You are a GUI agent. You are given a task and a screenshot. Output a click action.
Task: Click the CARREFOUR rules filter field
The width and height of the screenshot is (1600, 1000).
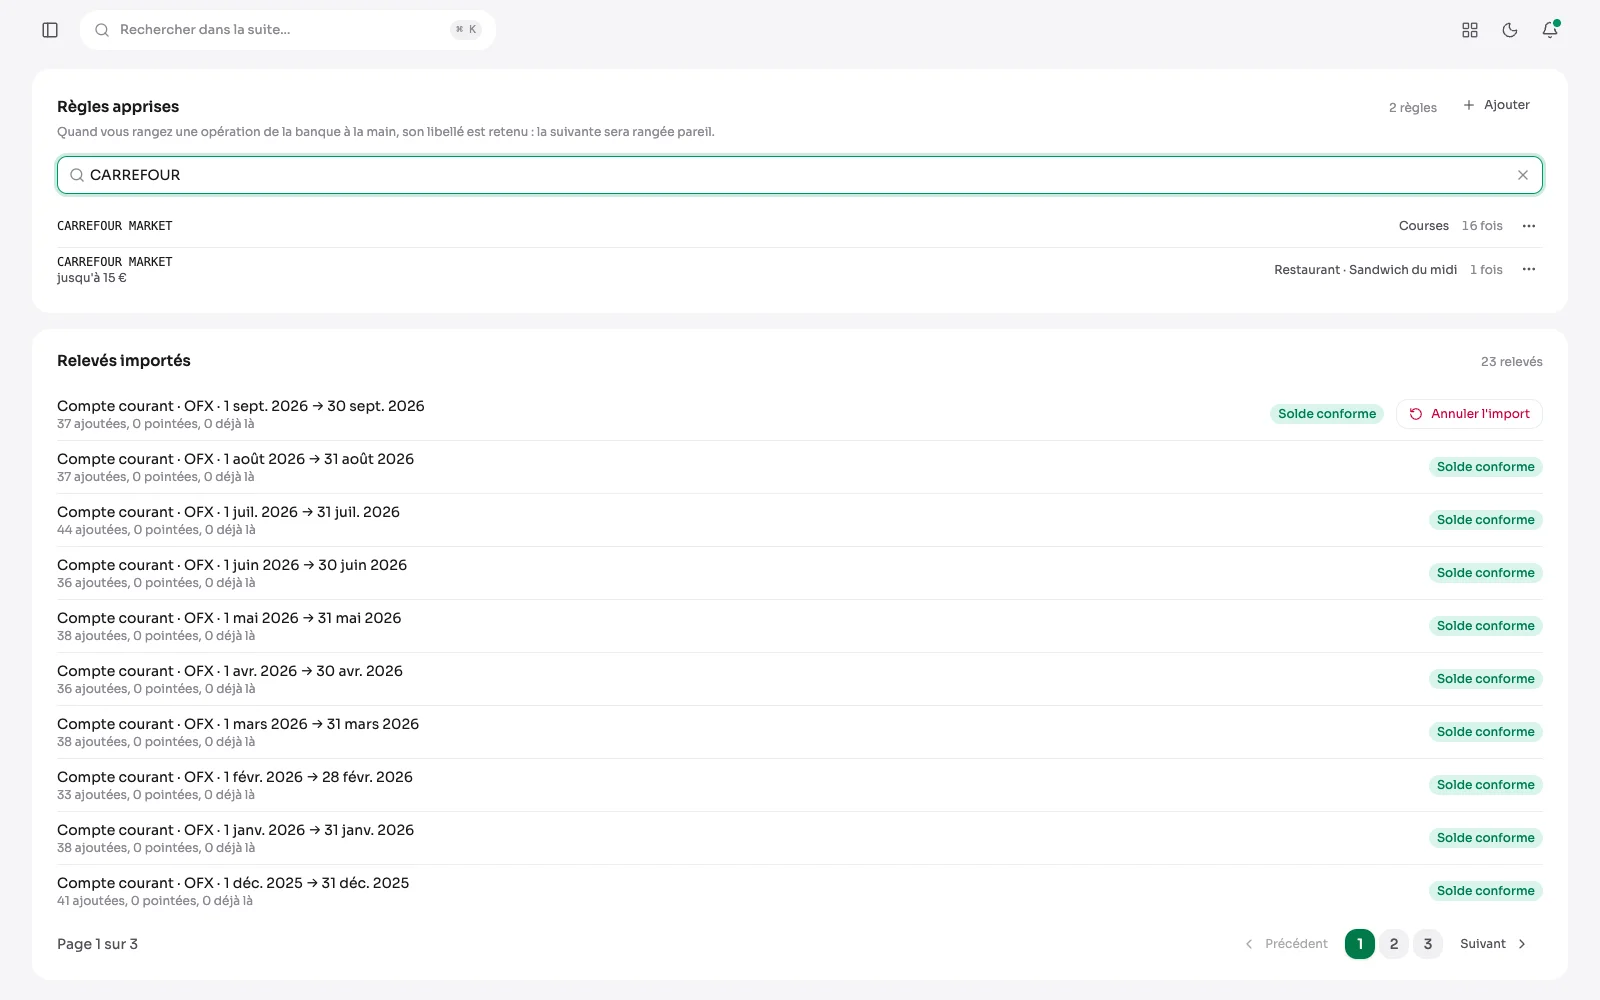800,175
